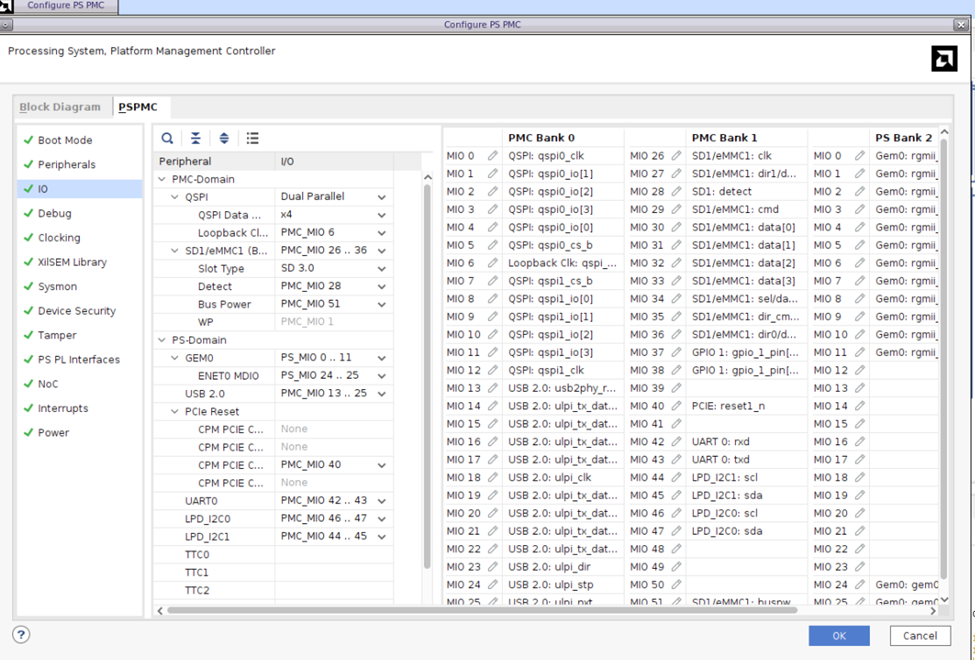Image resolution: width=975 pixels, height=660 pixels.
Task: Select Clocking in the left sidebar
Action: pos(59,238)
